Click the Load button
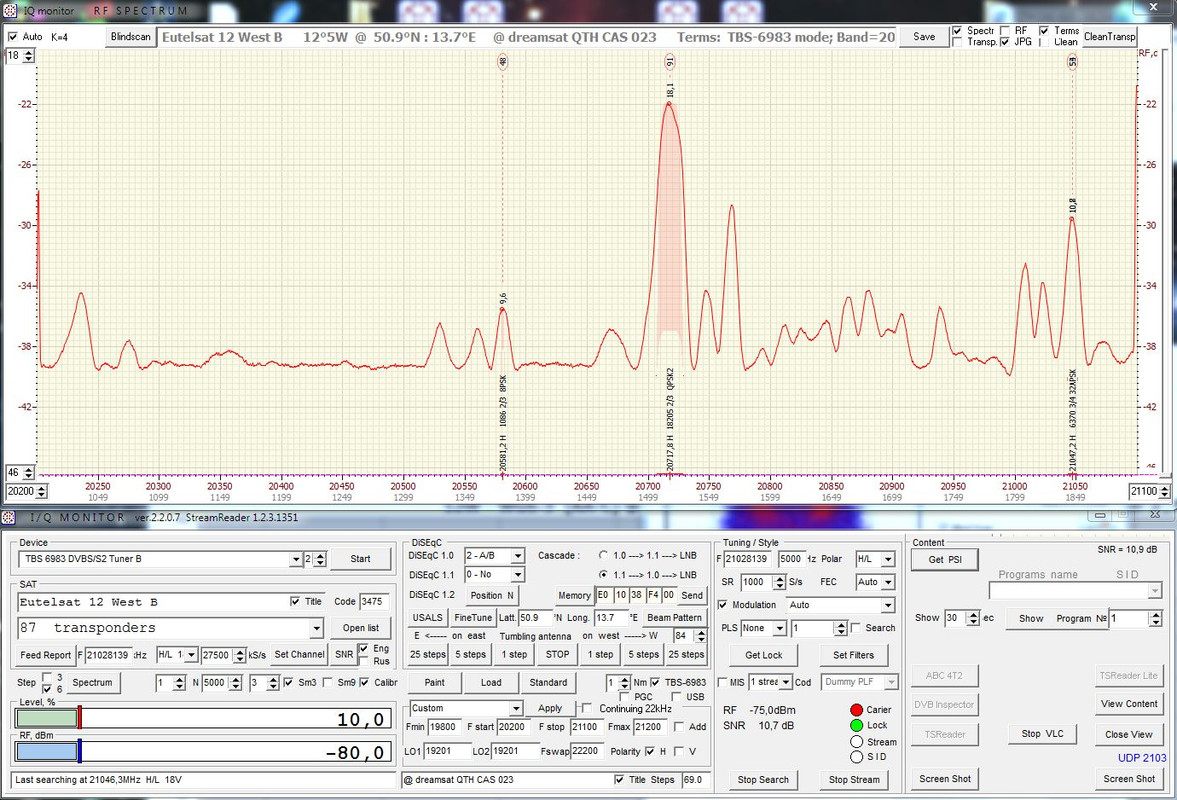Viewport: 1177px width, 800px height. 491,683
